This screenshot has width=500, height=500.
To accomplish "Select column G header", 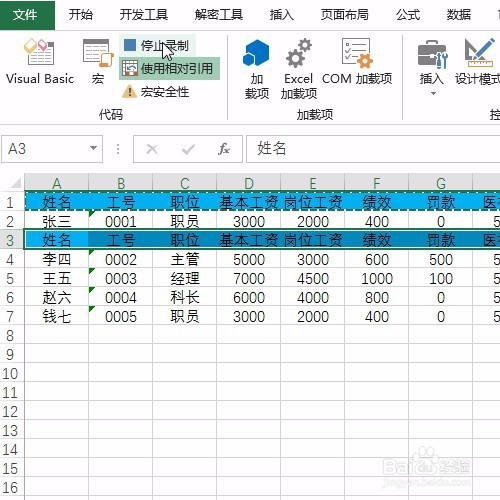I will (441, 183).
